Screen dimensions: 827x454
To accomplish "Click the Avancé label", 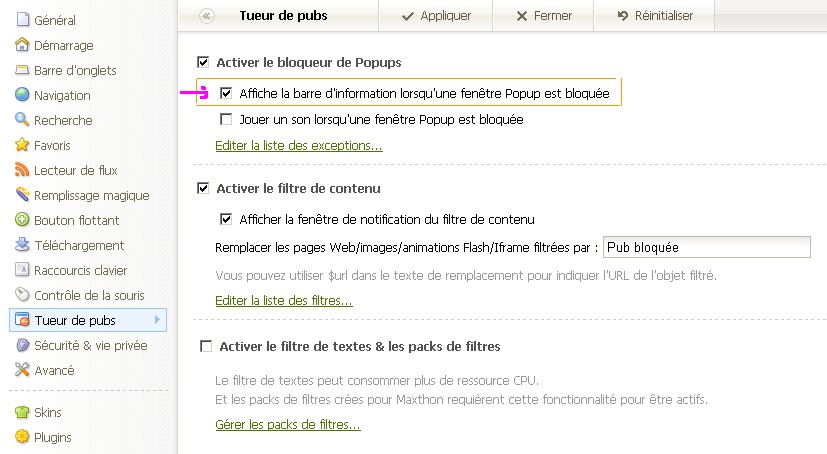I will [x=54, y=370].
